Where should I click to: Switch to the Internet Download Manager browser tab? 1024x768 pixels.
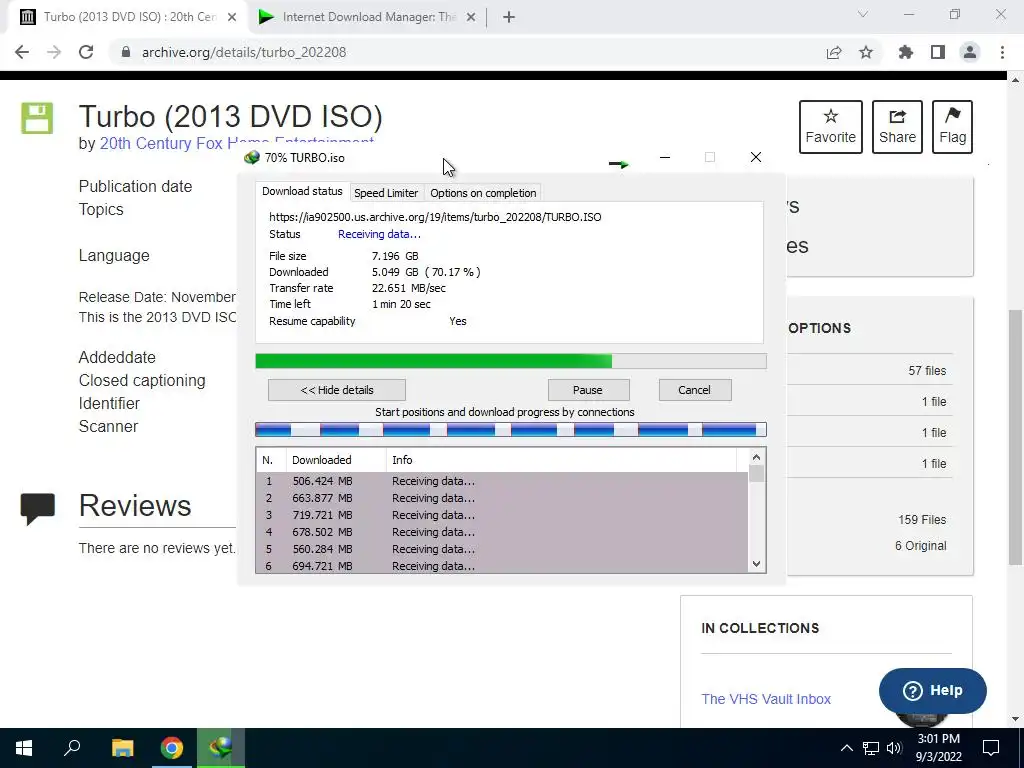[x=367, y=18]
